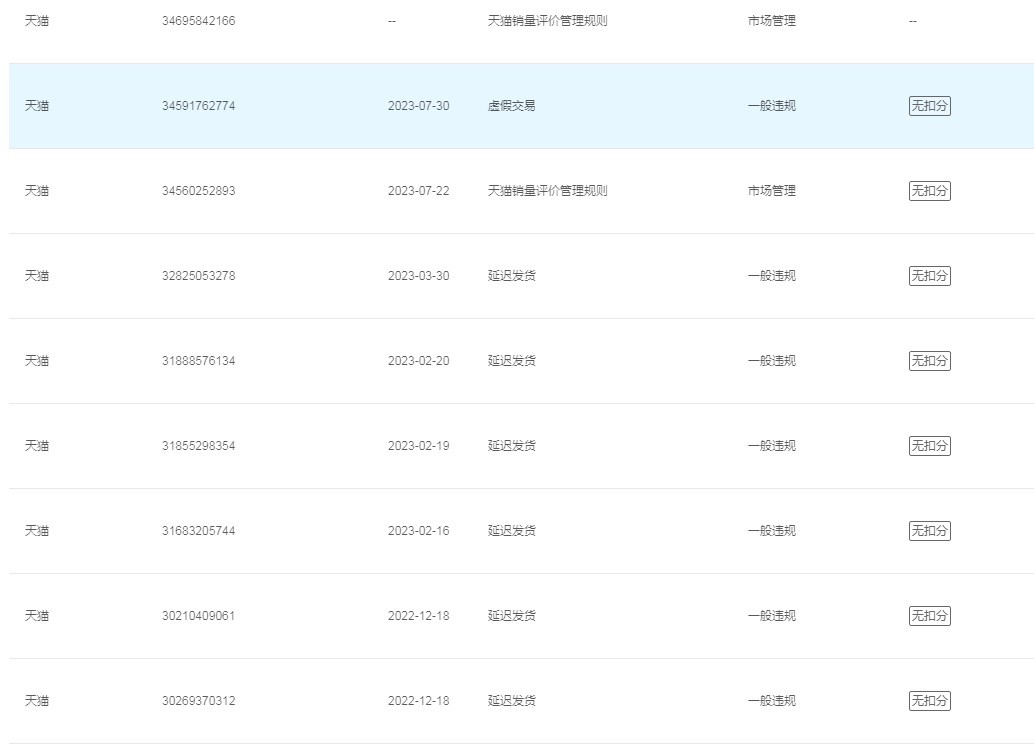Select violation number 34695842166
1034x744 pixels.
[x=198, y=21]
